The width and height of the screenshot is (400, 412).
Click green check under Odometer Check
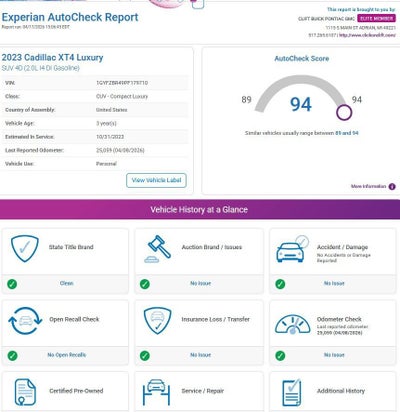(280, 356)
